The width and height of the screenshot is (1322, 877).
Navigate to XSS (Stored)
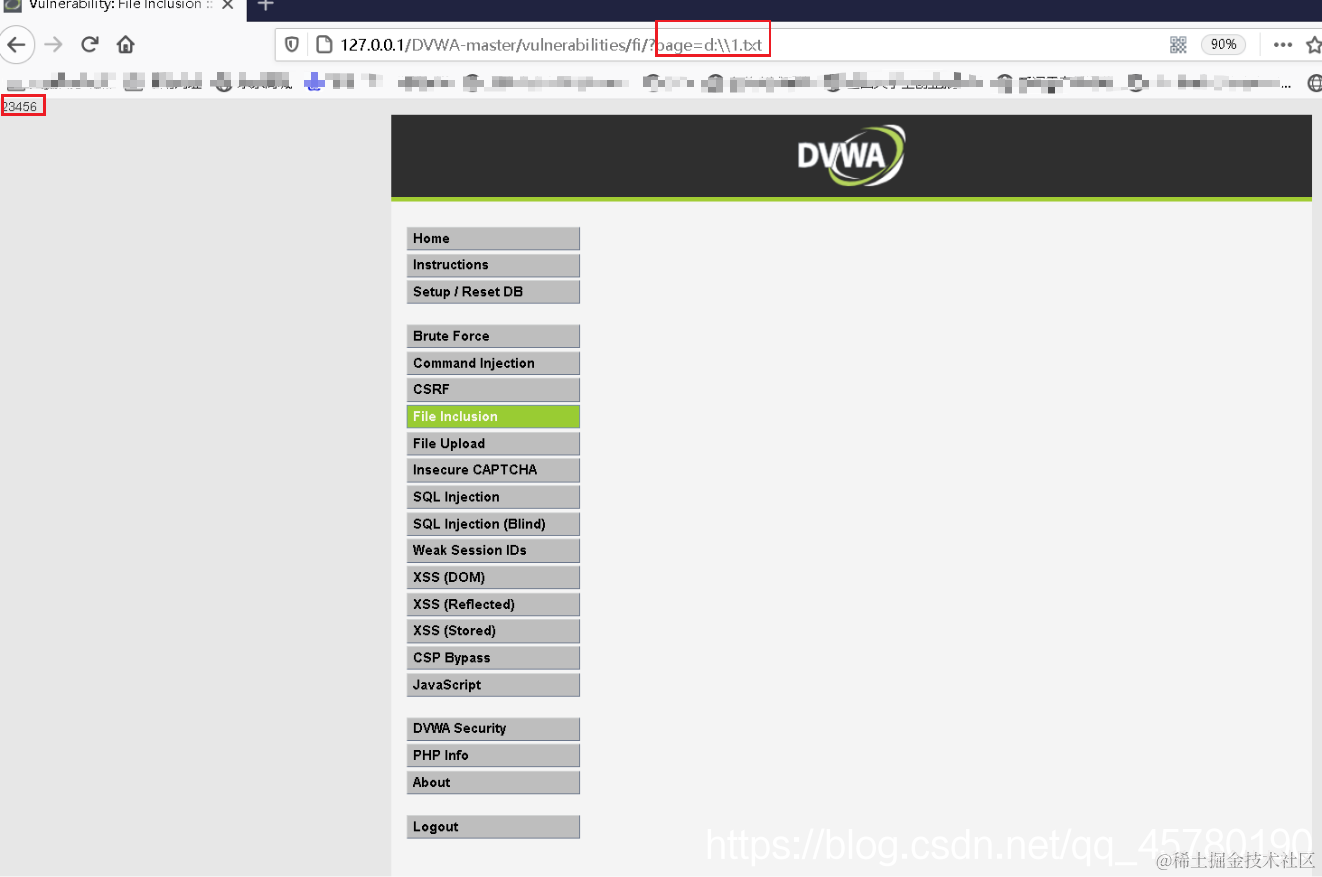tap(493, 631)
